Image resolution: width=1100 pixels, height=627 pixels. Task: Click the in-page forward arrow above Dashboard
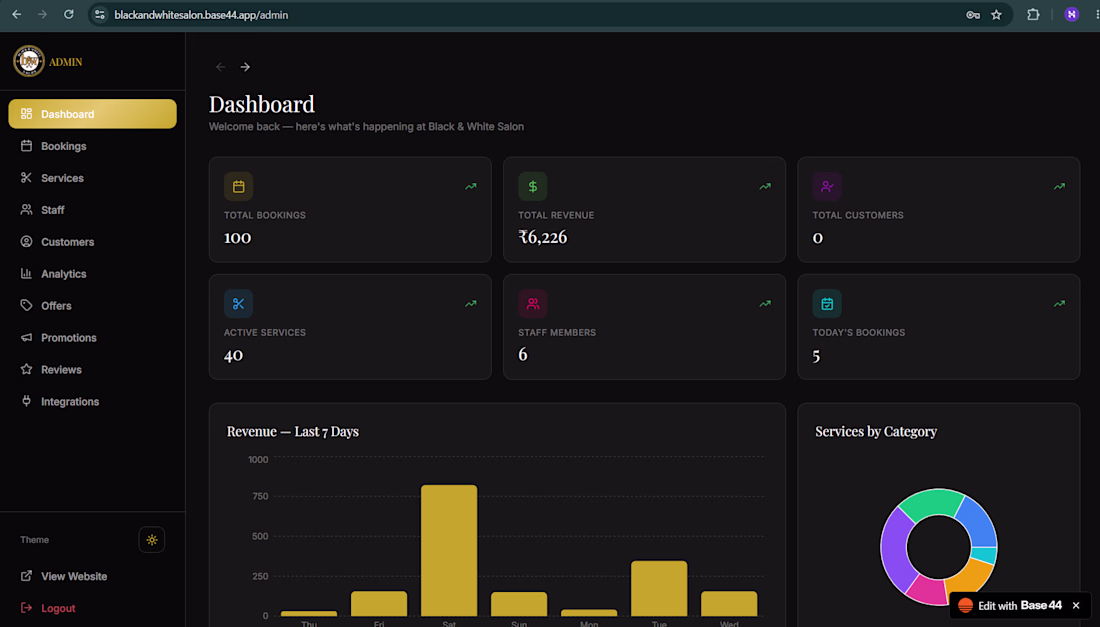[245, 67]
